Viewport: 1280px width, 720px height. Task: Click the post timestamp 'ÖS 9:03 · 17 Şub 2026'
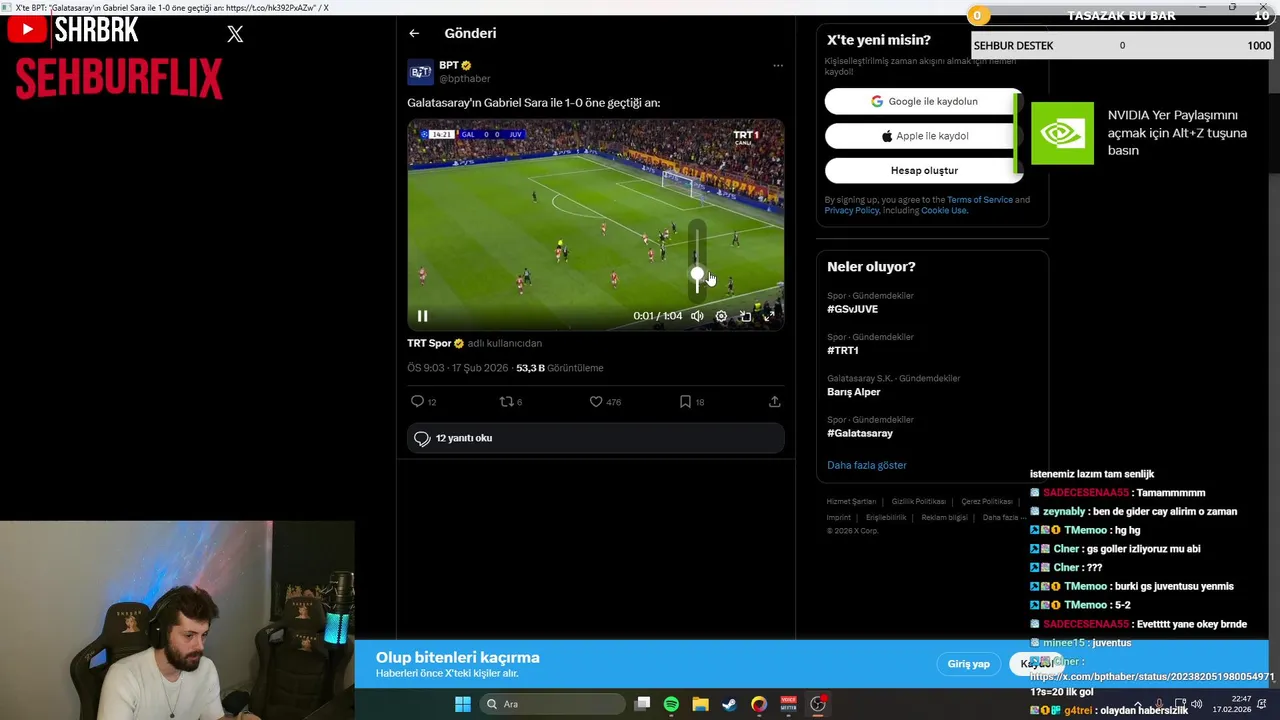click(x=457, y=368)
